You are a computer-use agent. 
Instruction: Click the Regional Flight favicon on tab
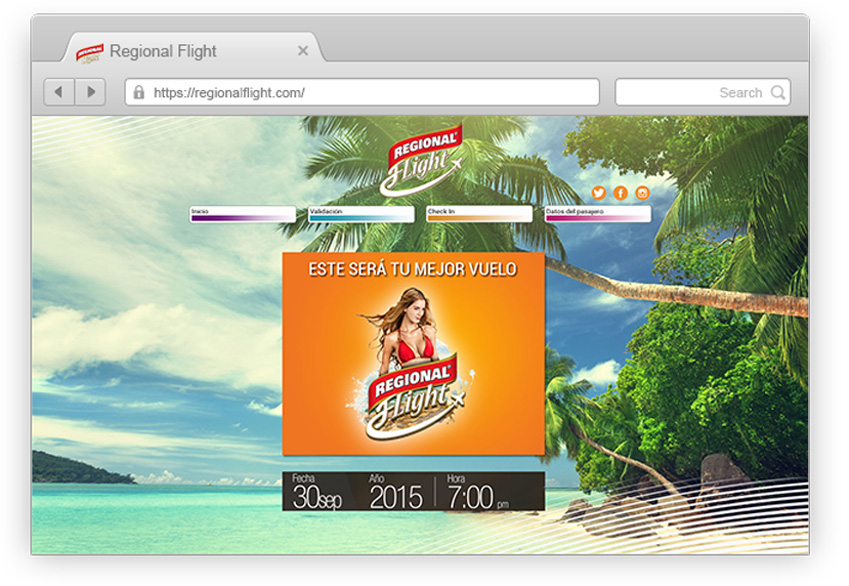(90, 51)
